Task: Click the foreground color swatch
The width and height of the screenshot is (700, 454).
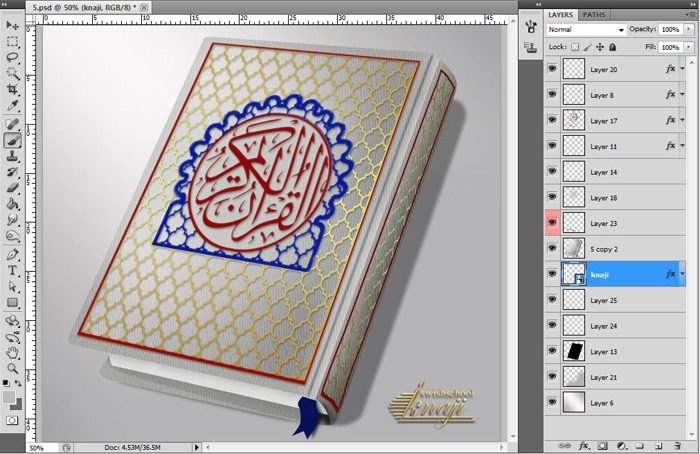Action: coord(9,396)
